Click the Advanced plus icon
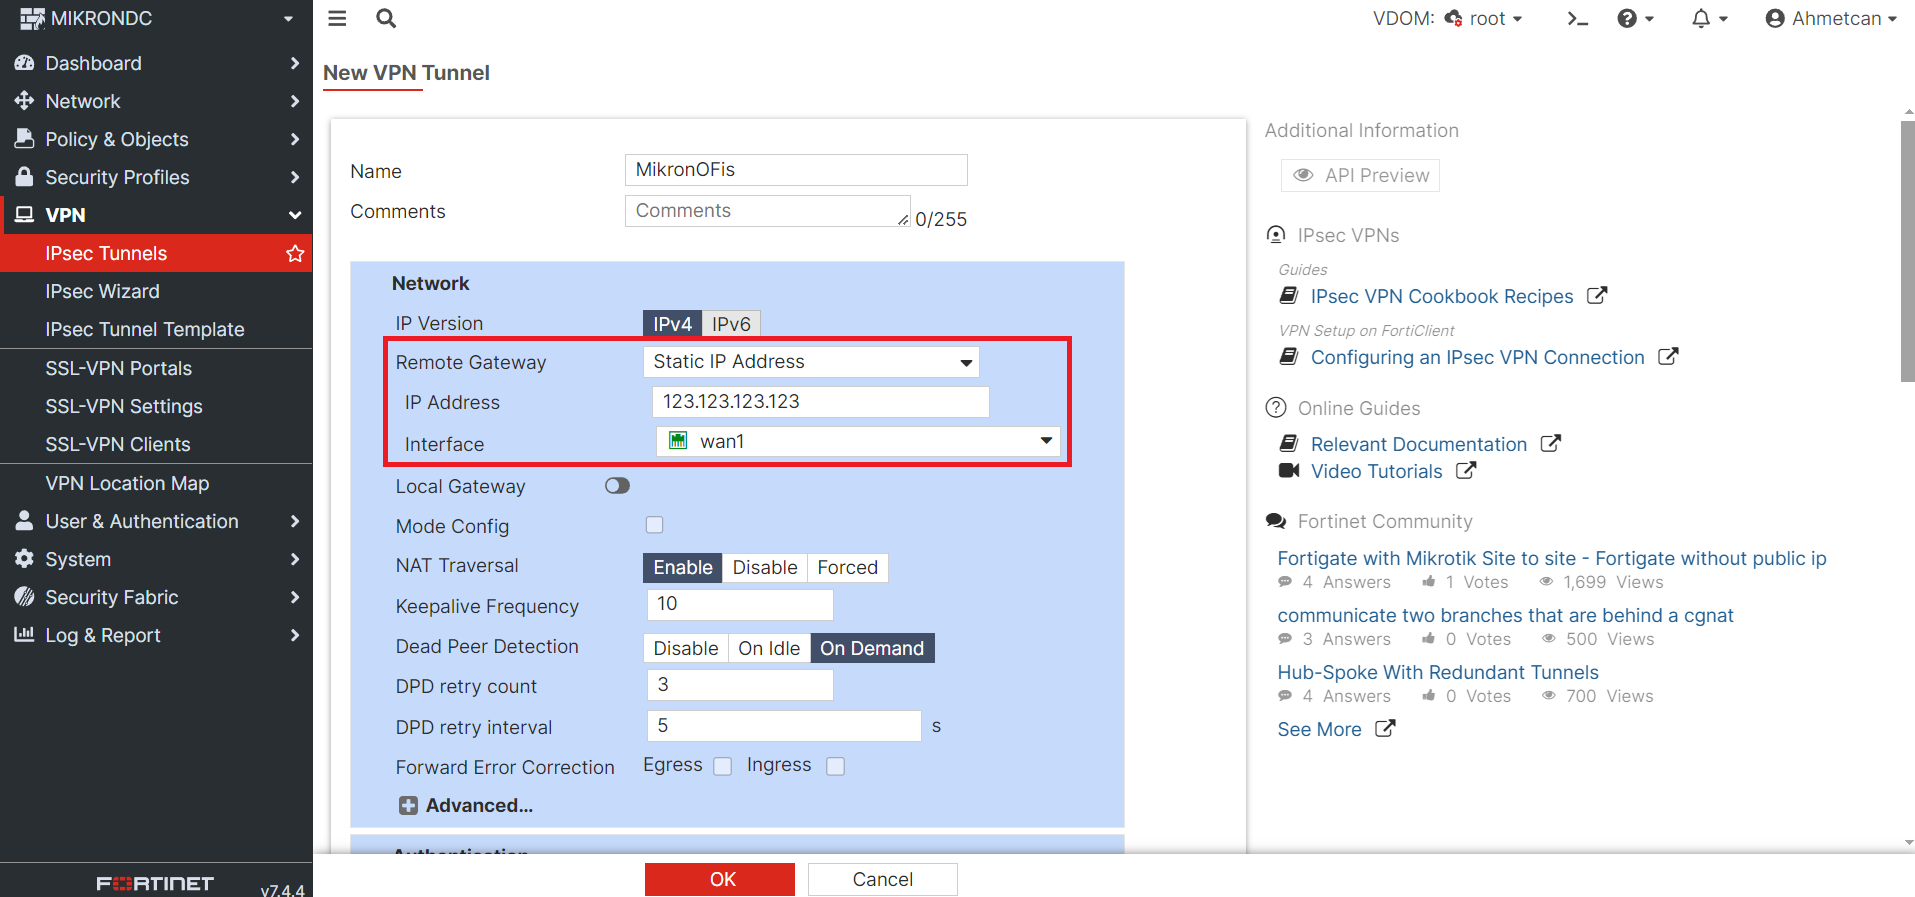This screenshot has height=897, width=1915. pyautogui.click(x=408, y=806)
